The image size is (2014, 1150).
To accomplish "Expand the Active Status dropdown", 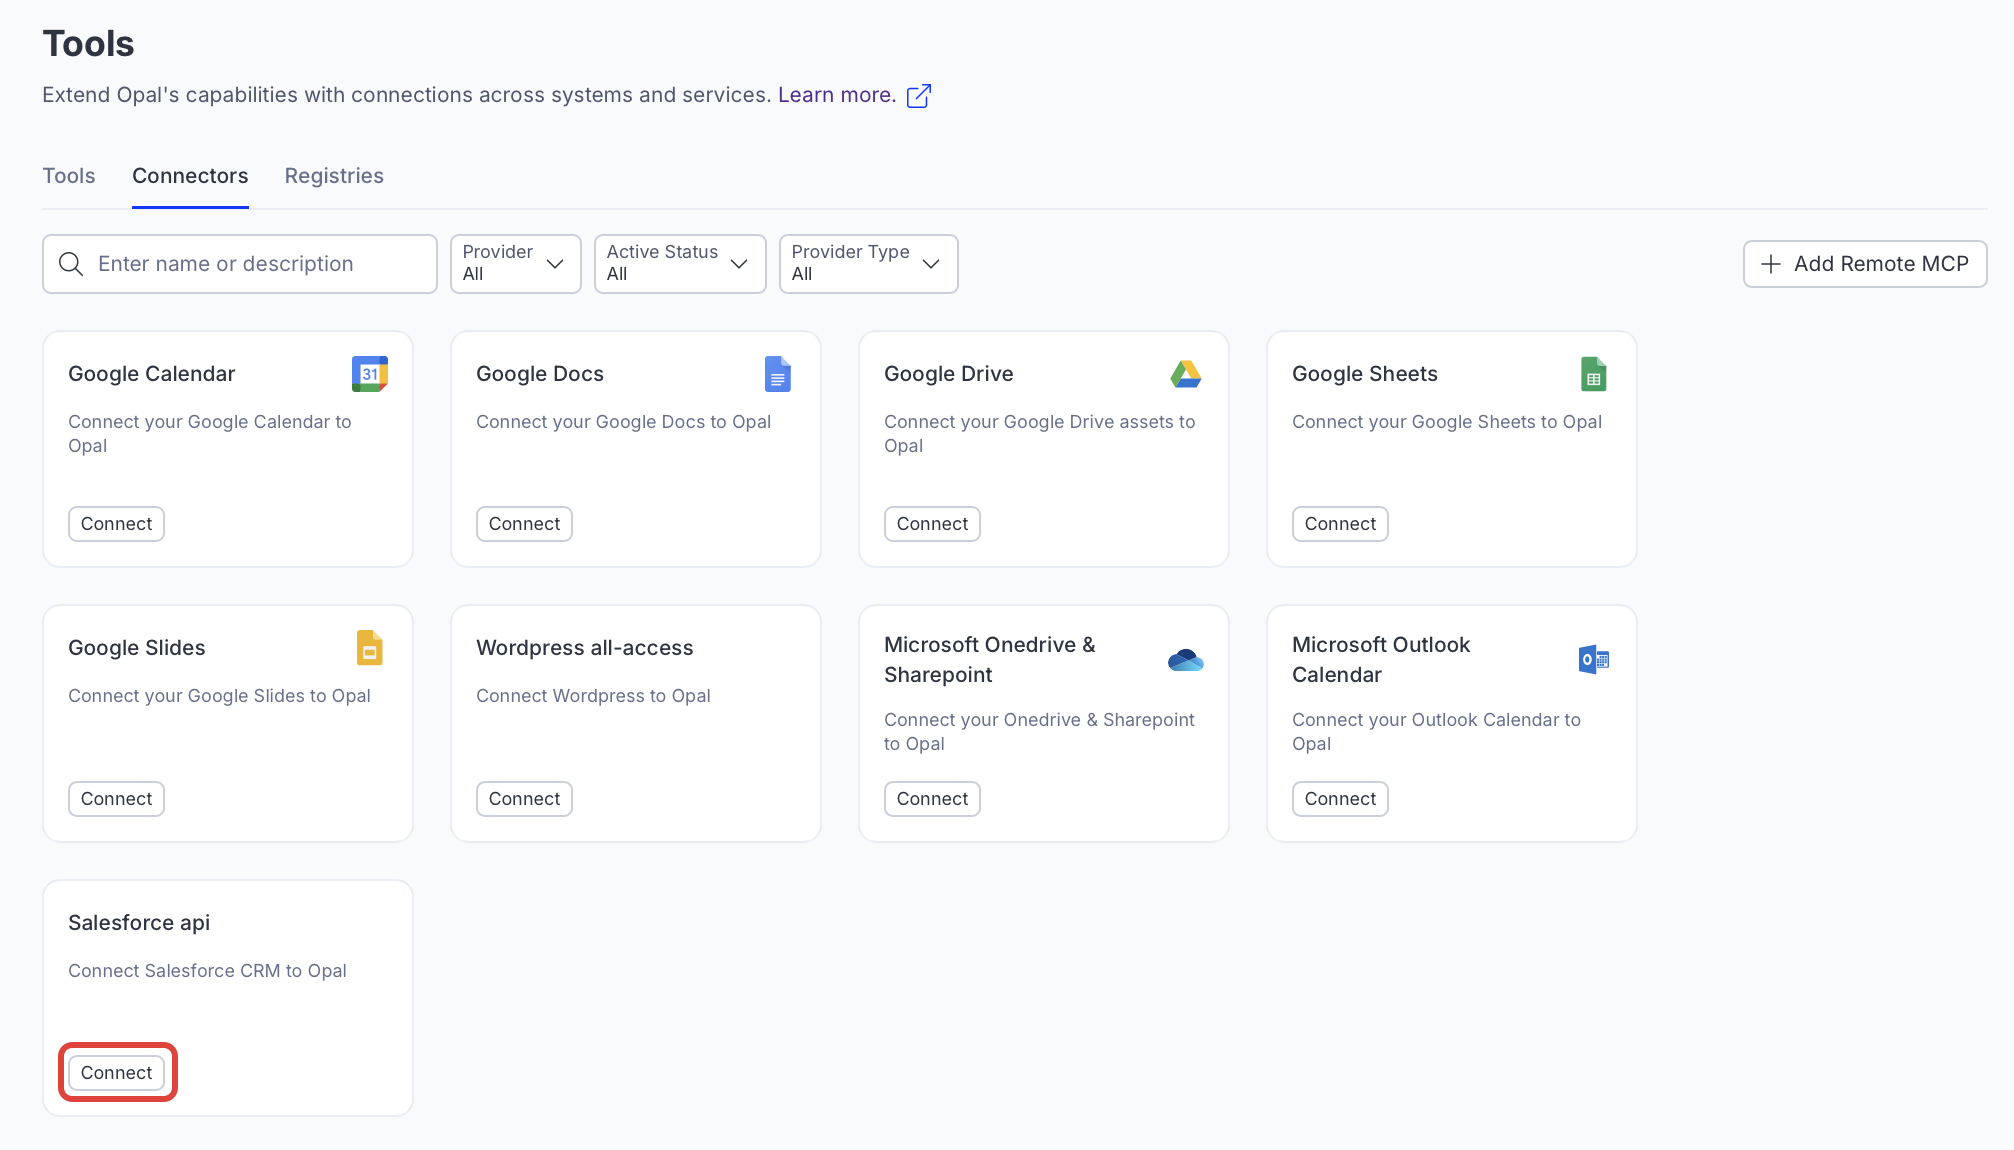I will pyautogui.click(x=679, y=264).
